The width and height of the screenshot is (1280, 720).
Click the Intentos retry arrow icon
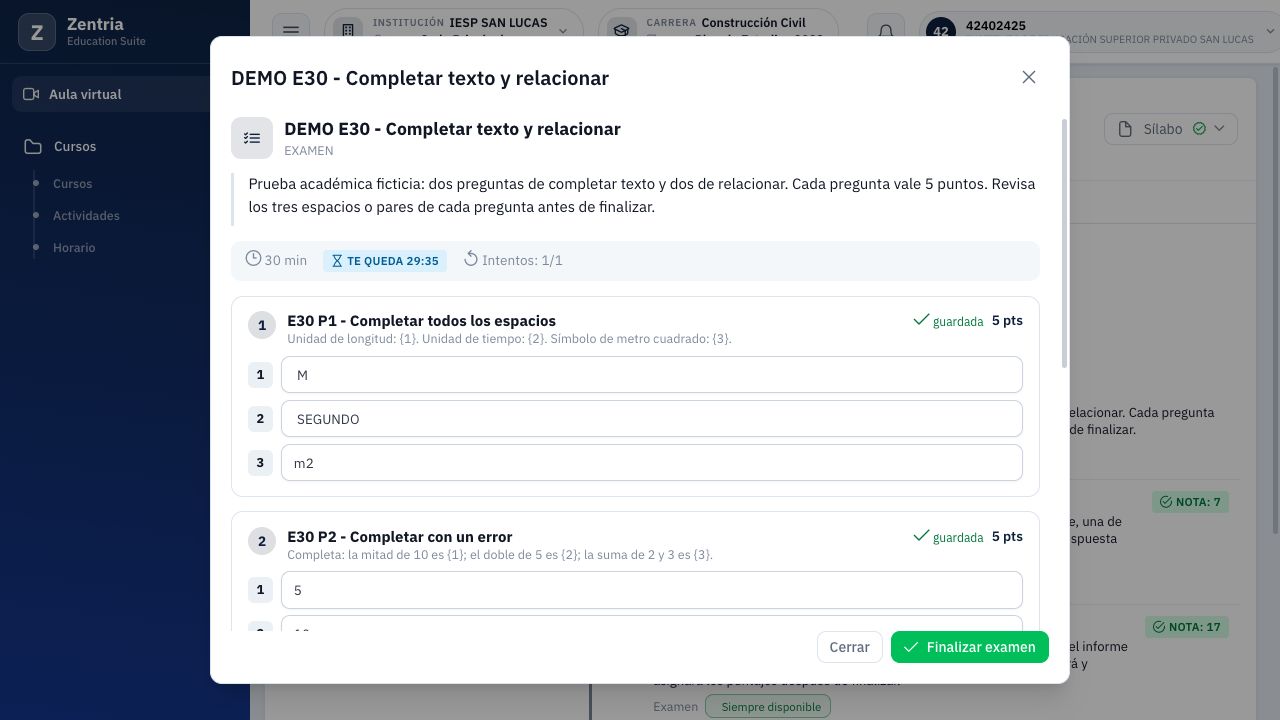pyautogui.click(x=471, y=259)
